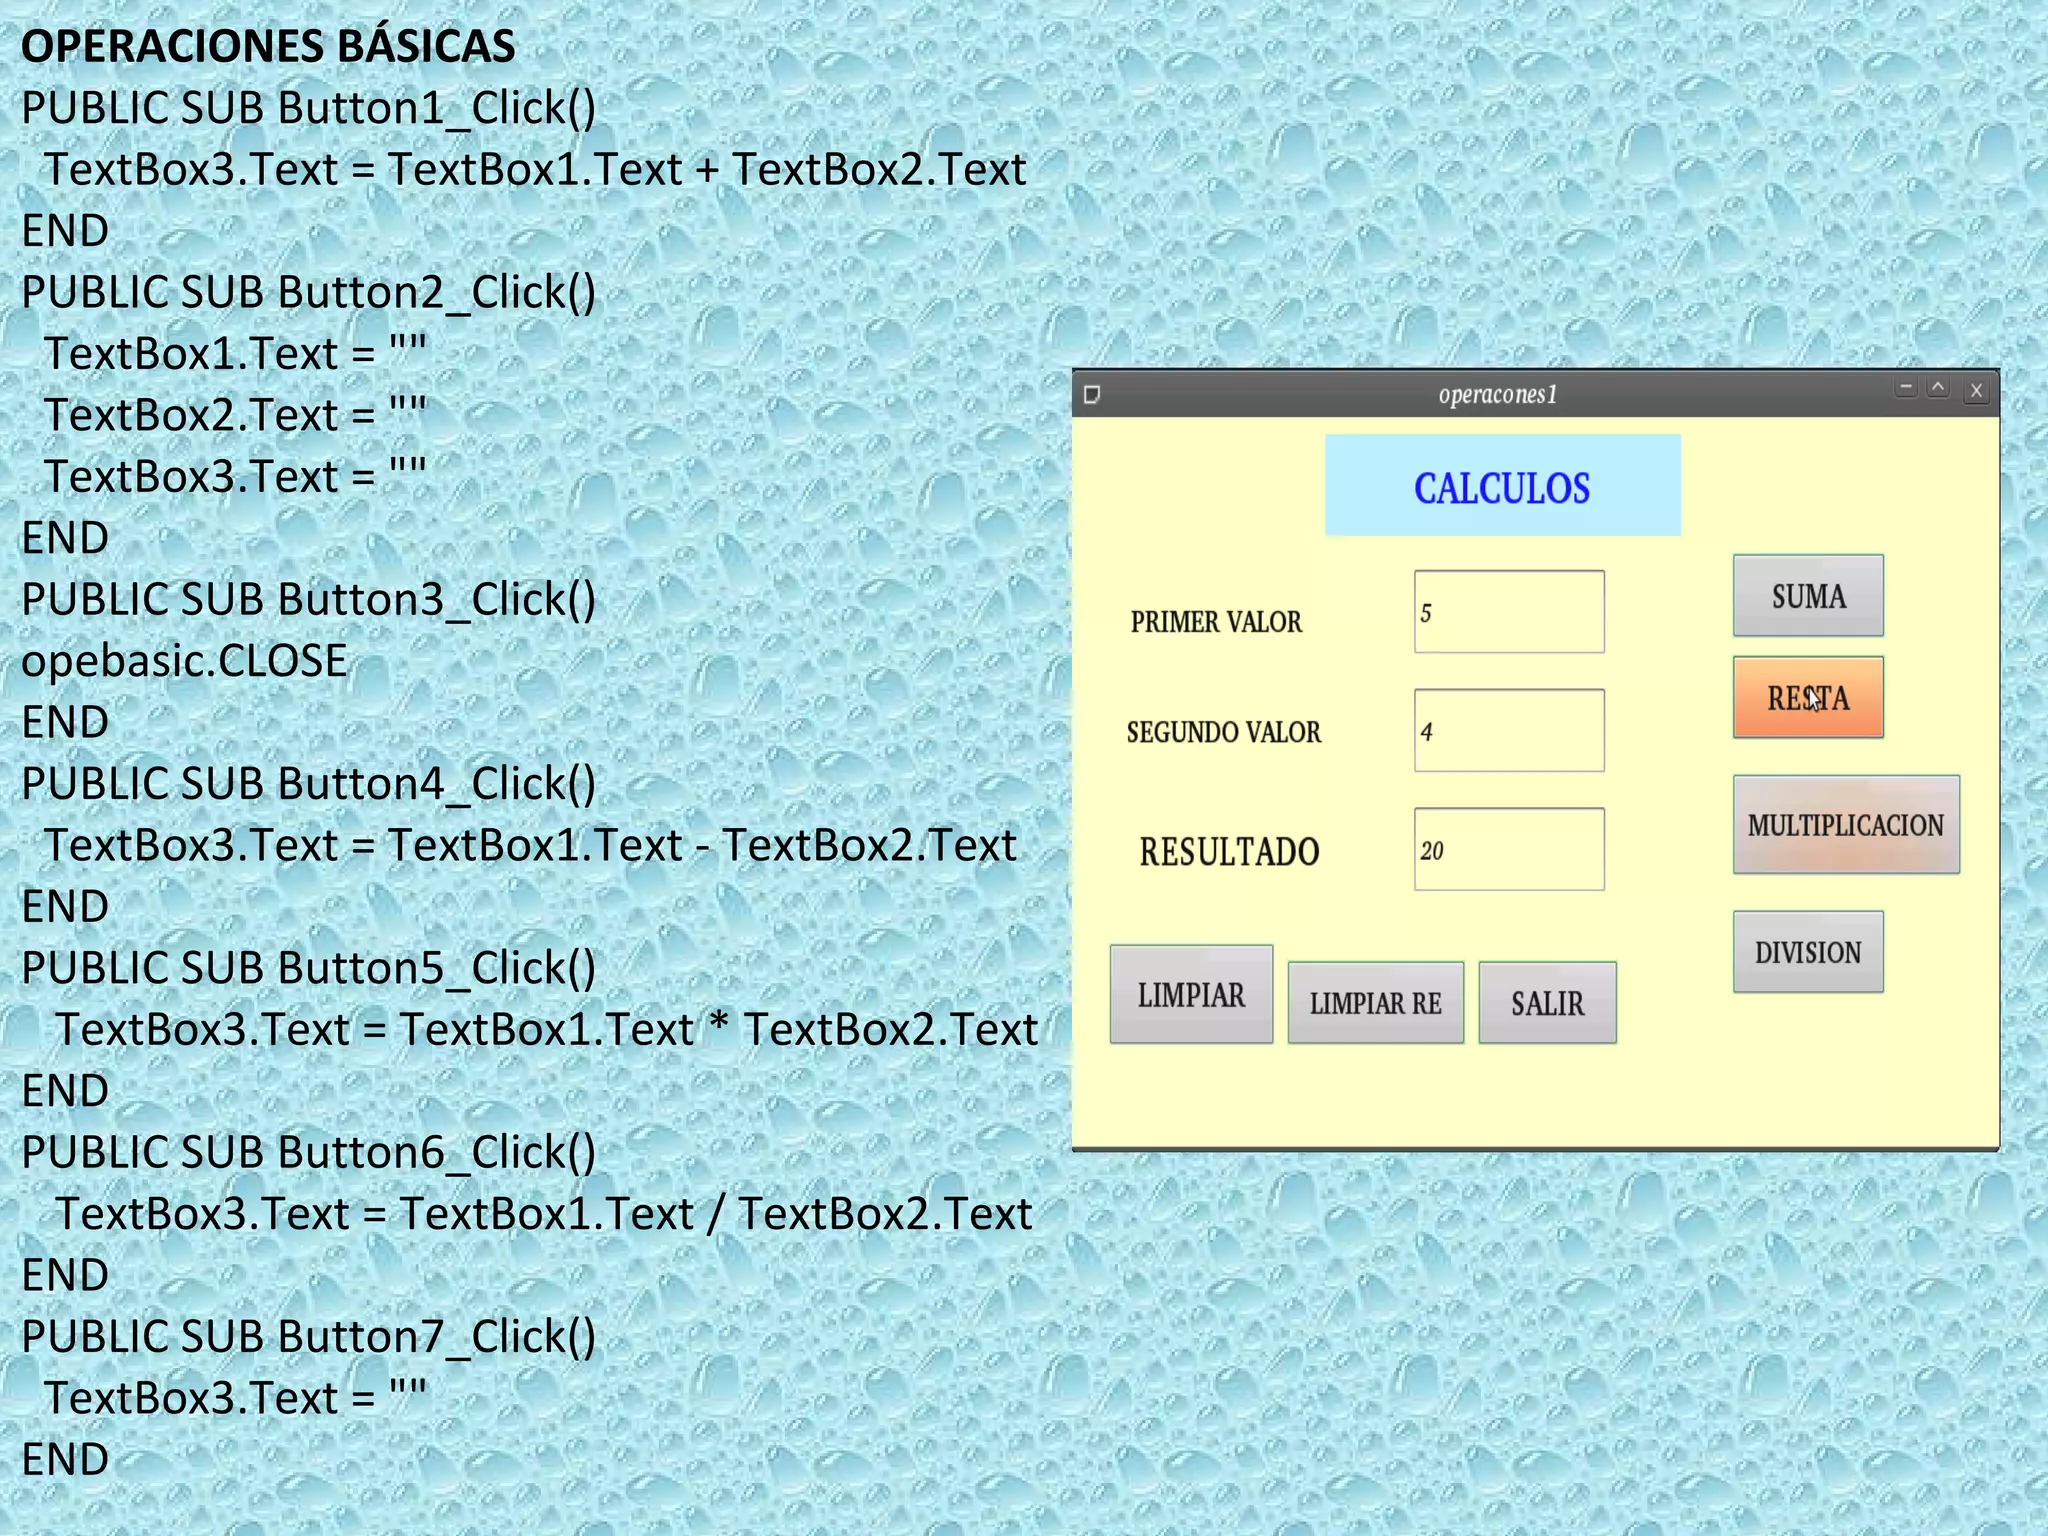Screen dimensions: 2048x1536
Task: Click the TextBox1.Text = "" code line
Action: (235, 353)
